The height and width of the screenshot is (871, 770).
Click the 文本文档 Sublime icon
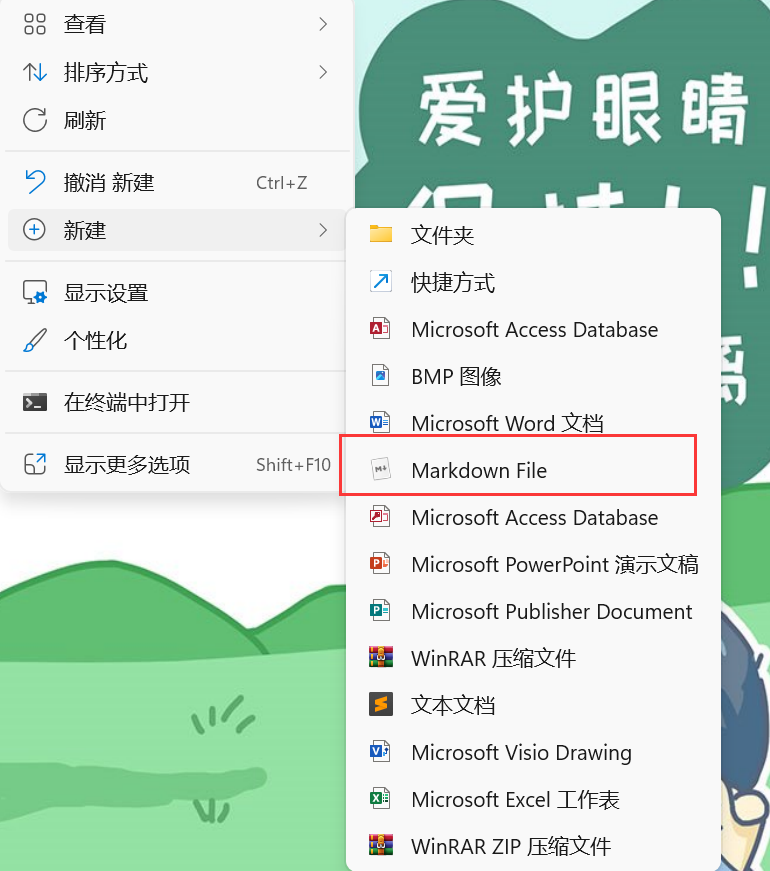tap(381, 704)
